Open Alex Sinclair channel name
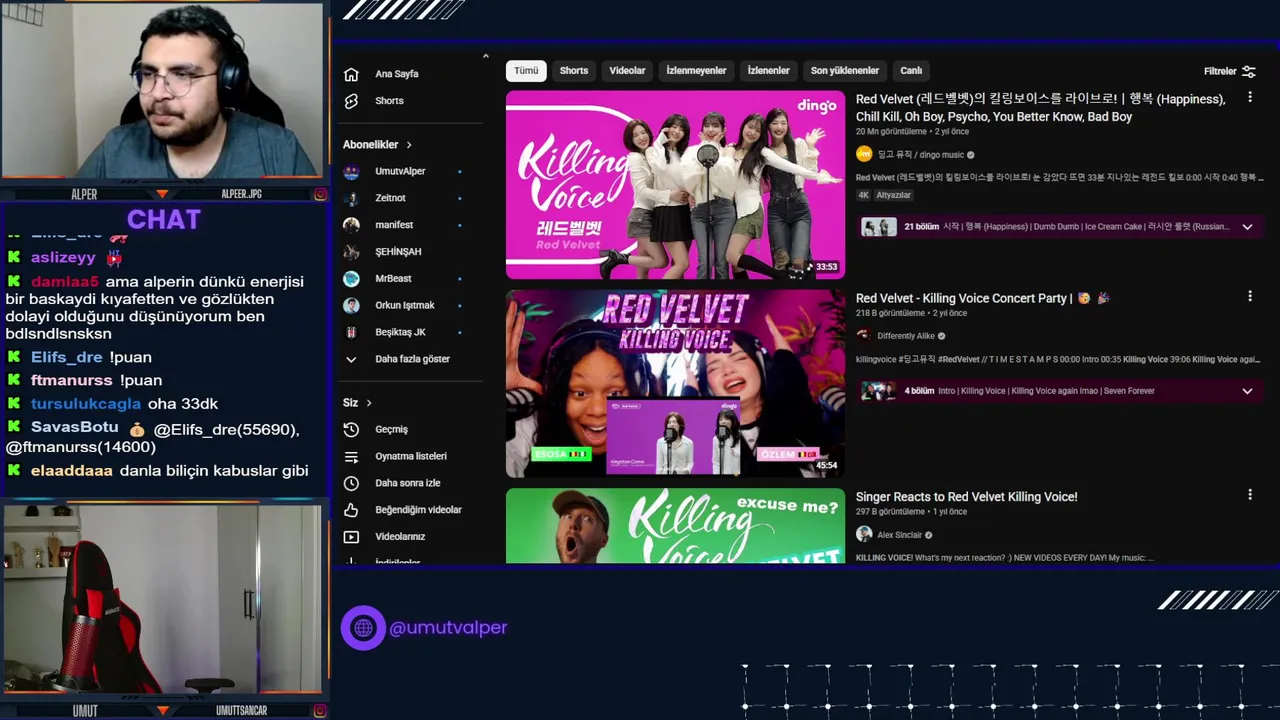 pos(899,535)
